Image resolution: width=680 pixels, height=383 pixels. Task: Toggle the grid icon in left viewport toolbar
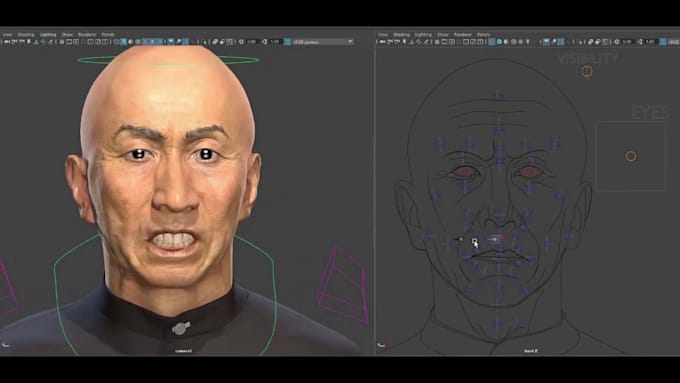pos(62,42)
